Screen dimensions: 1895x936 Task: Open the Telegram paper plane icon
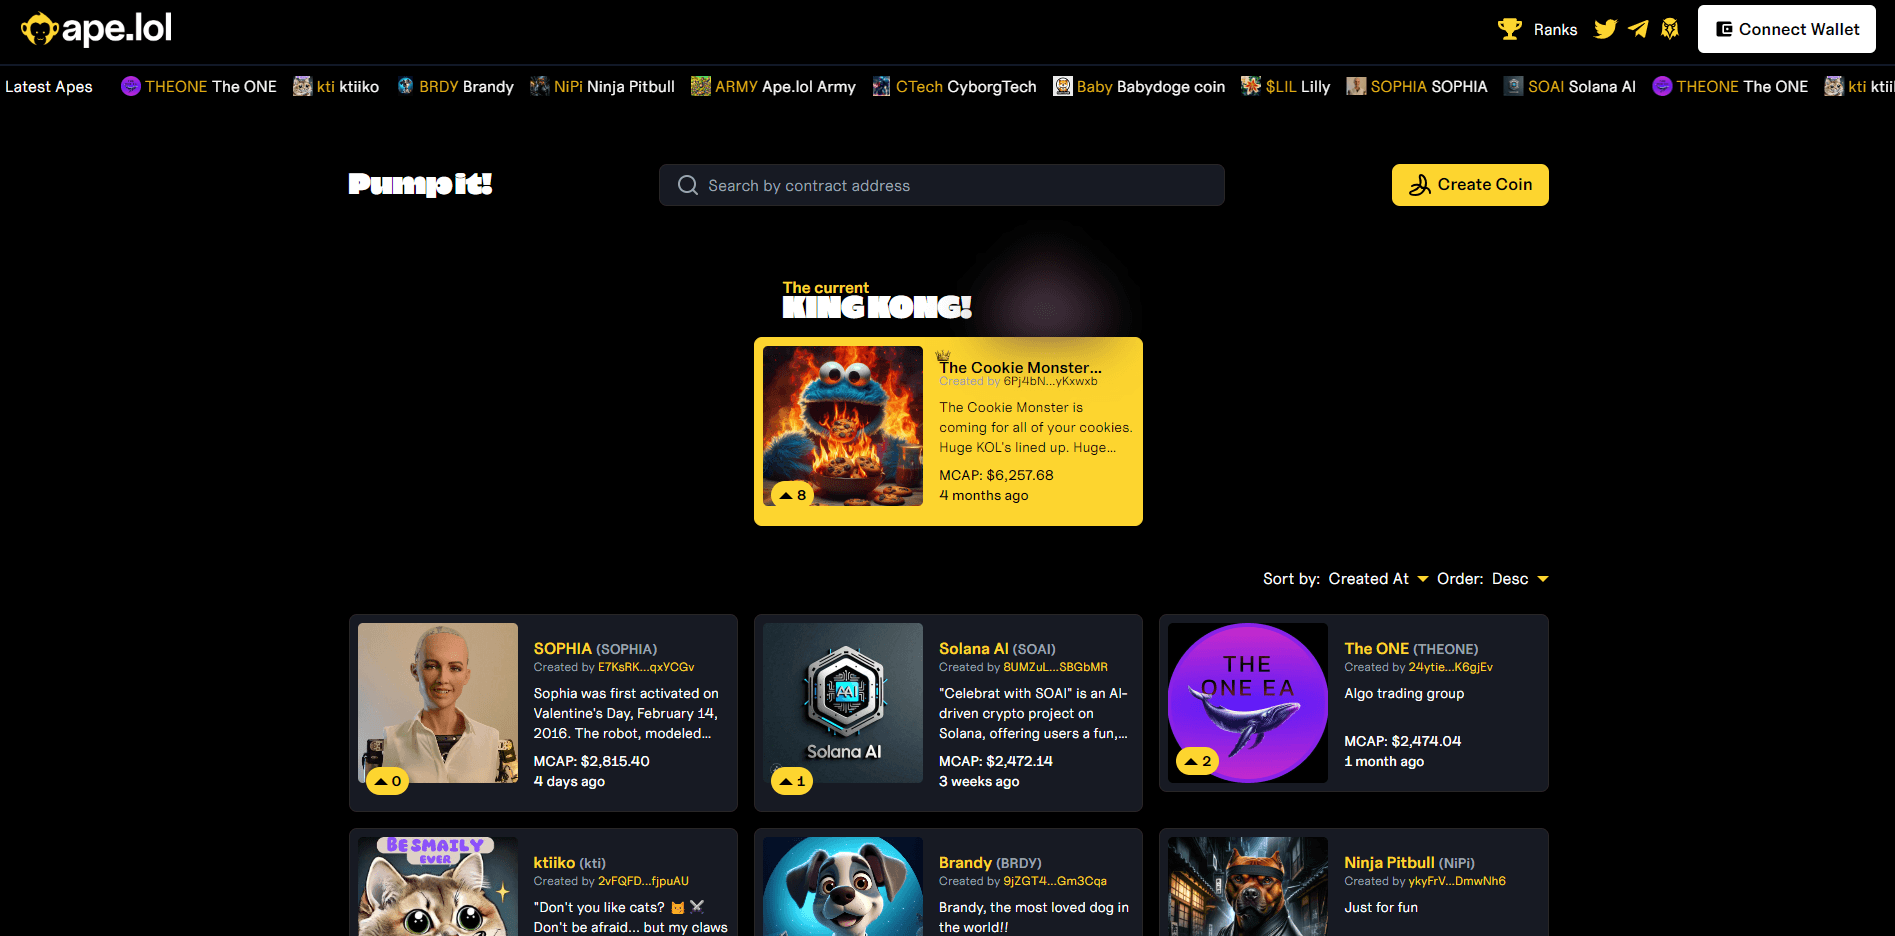pos(1638,29)
